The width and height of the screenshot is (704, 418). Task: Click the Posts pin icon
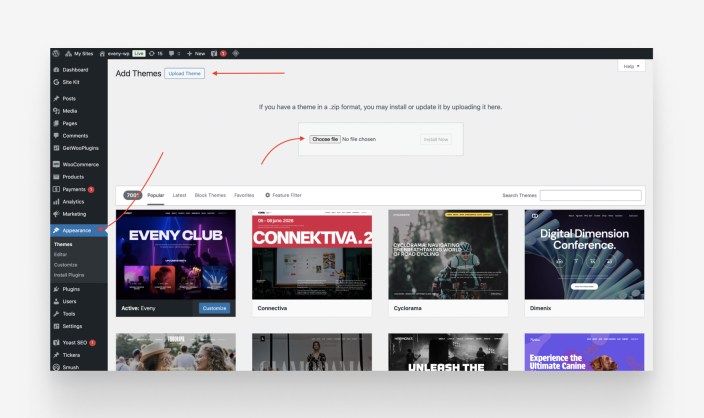(x=56, y=98)
